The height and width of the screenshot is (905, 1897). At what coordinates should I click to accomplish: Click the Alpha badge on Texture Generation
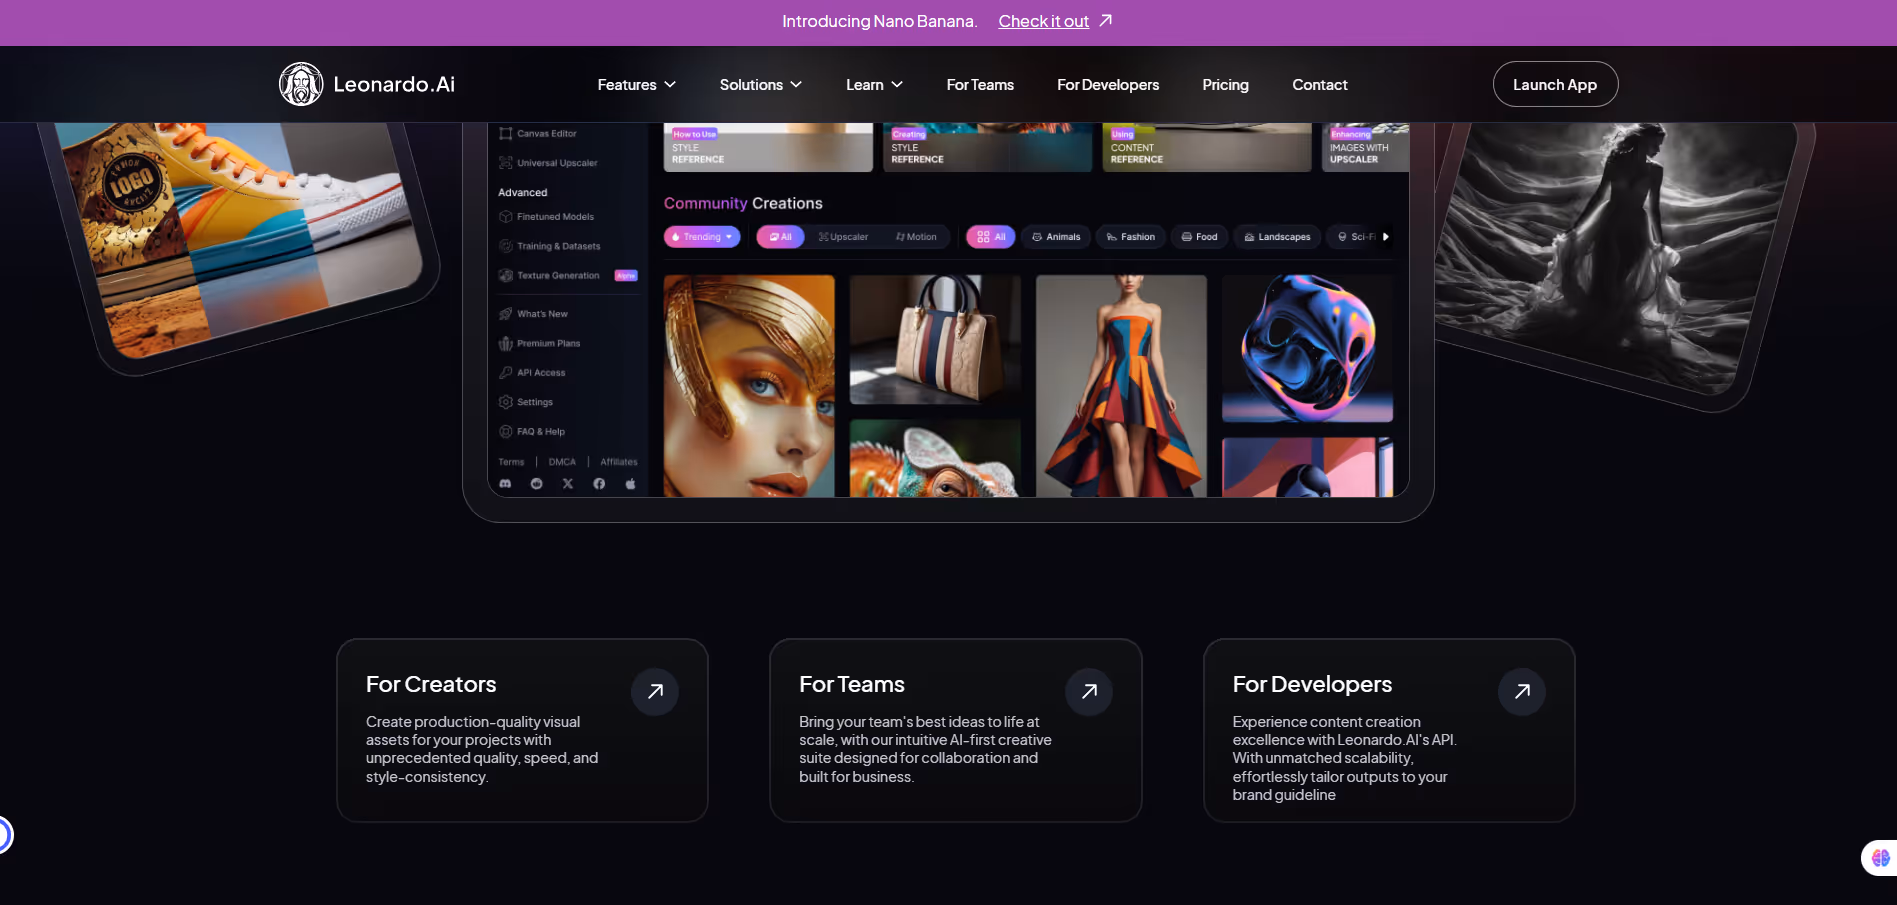626,275
